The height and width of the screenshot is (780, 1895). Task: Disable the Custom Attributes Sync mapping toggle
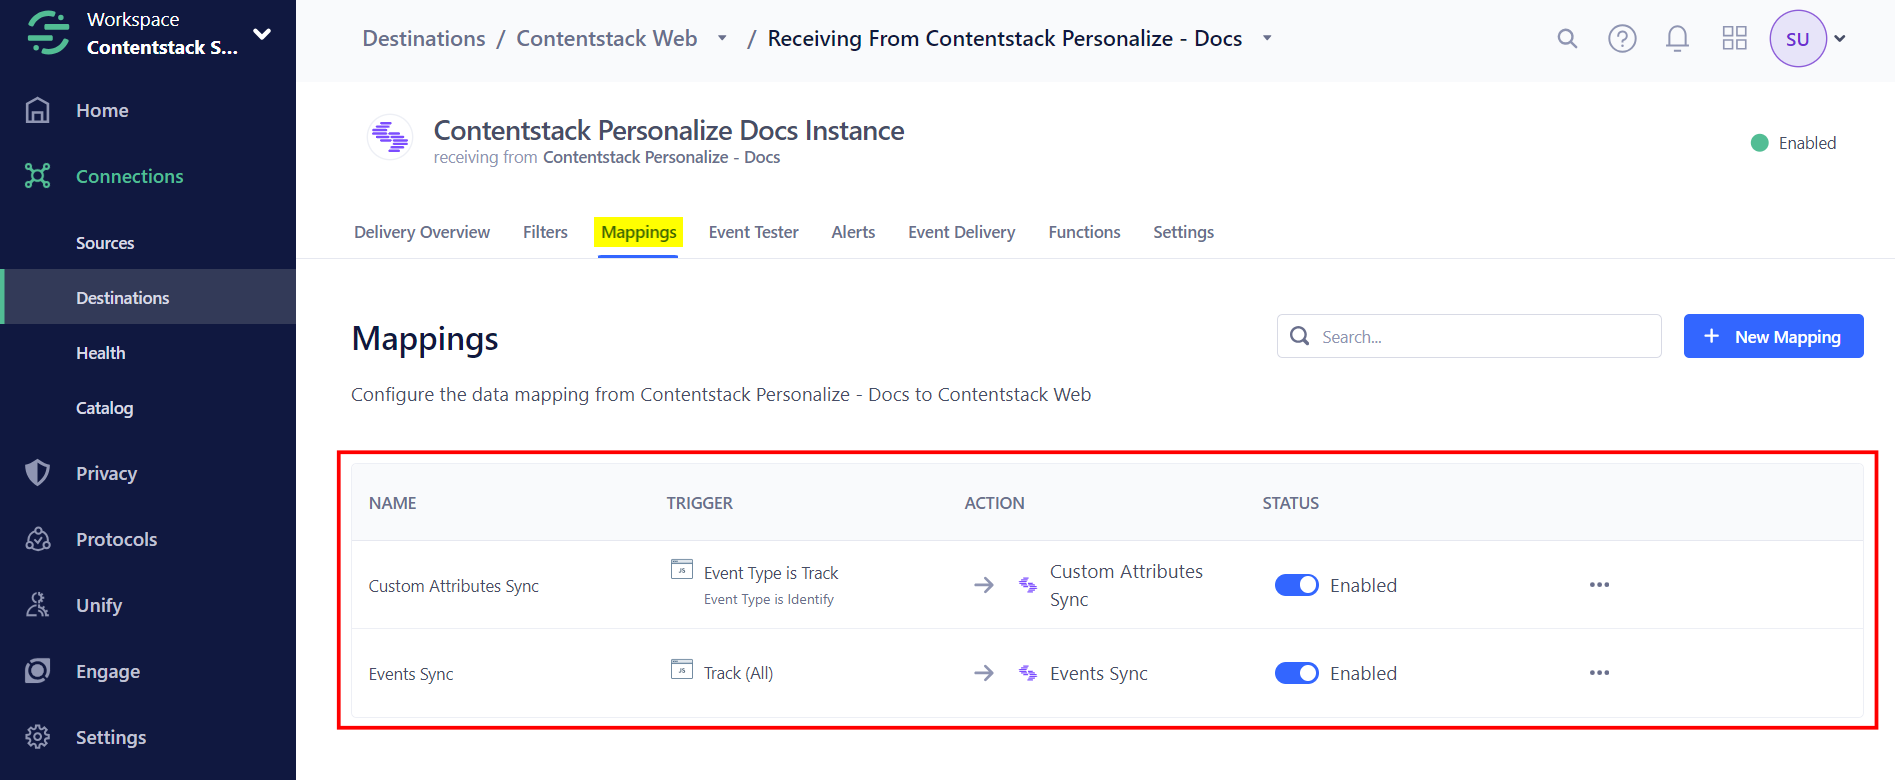(x=1296, y=585)
